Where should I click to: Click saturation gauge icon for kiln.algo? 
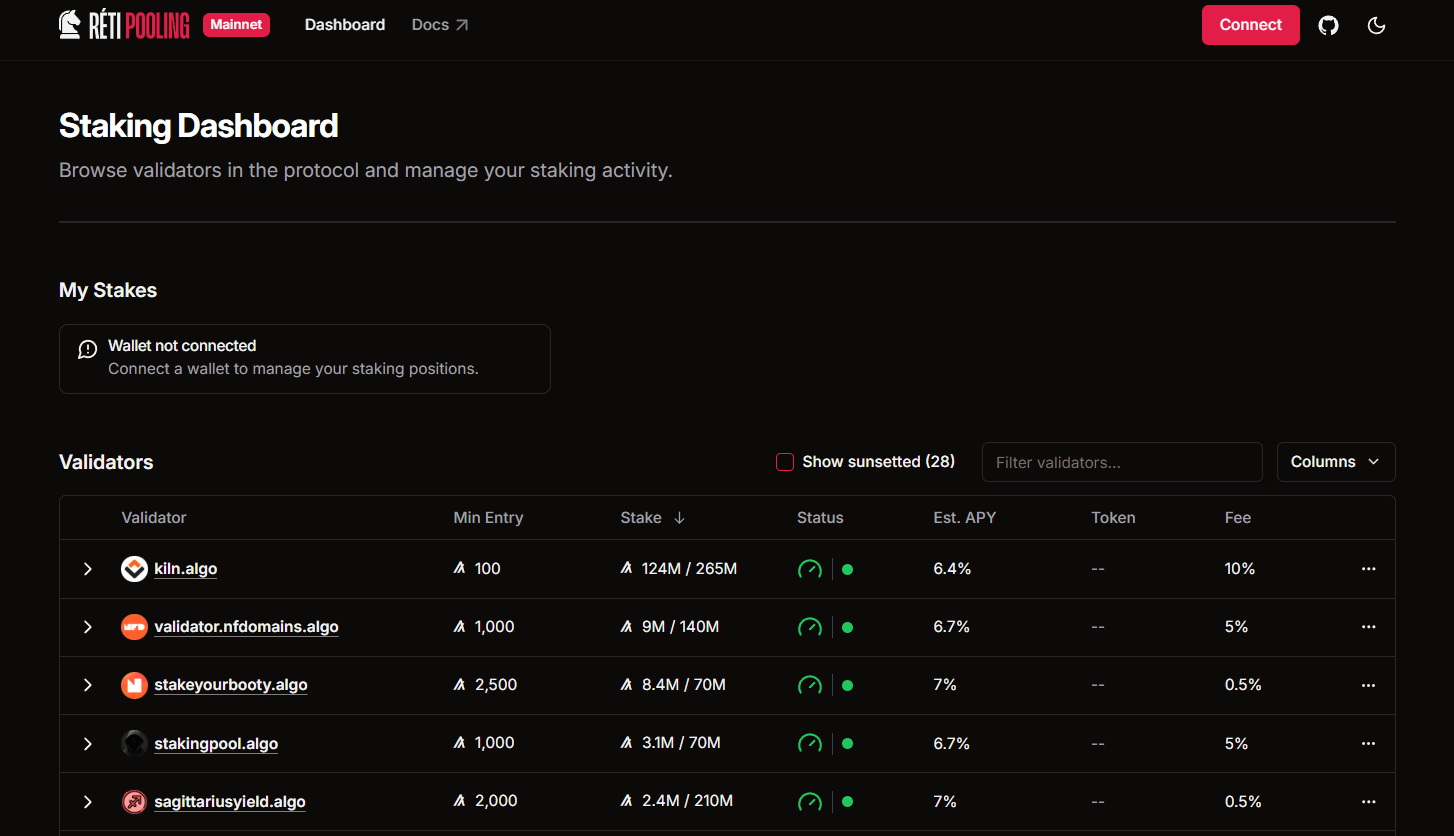tap(810, 569)
